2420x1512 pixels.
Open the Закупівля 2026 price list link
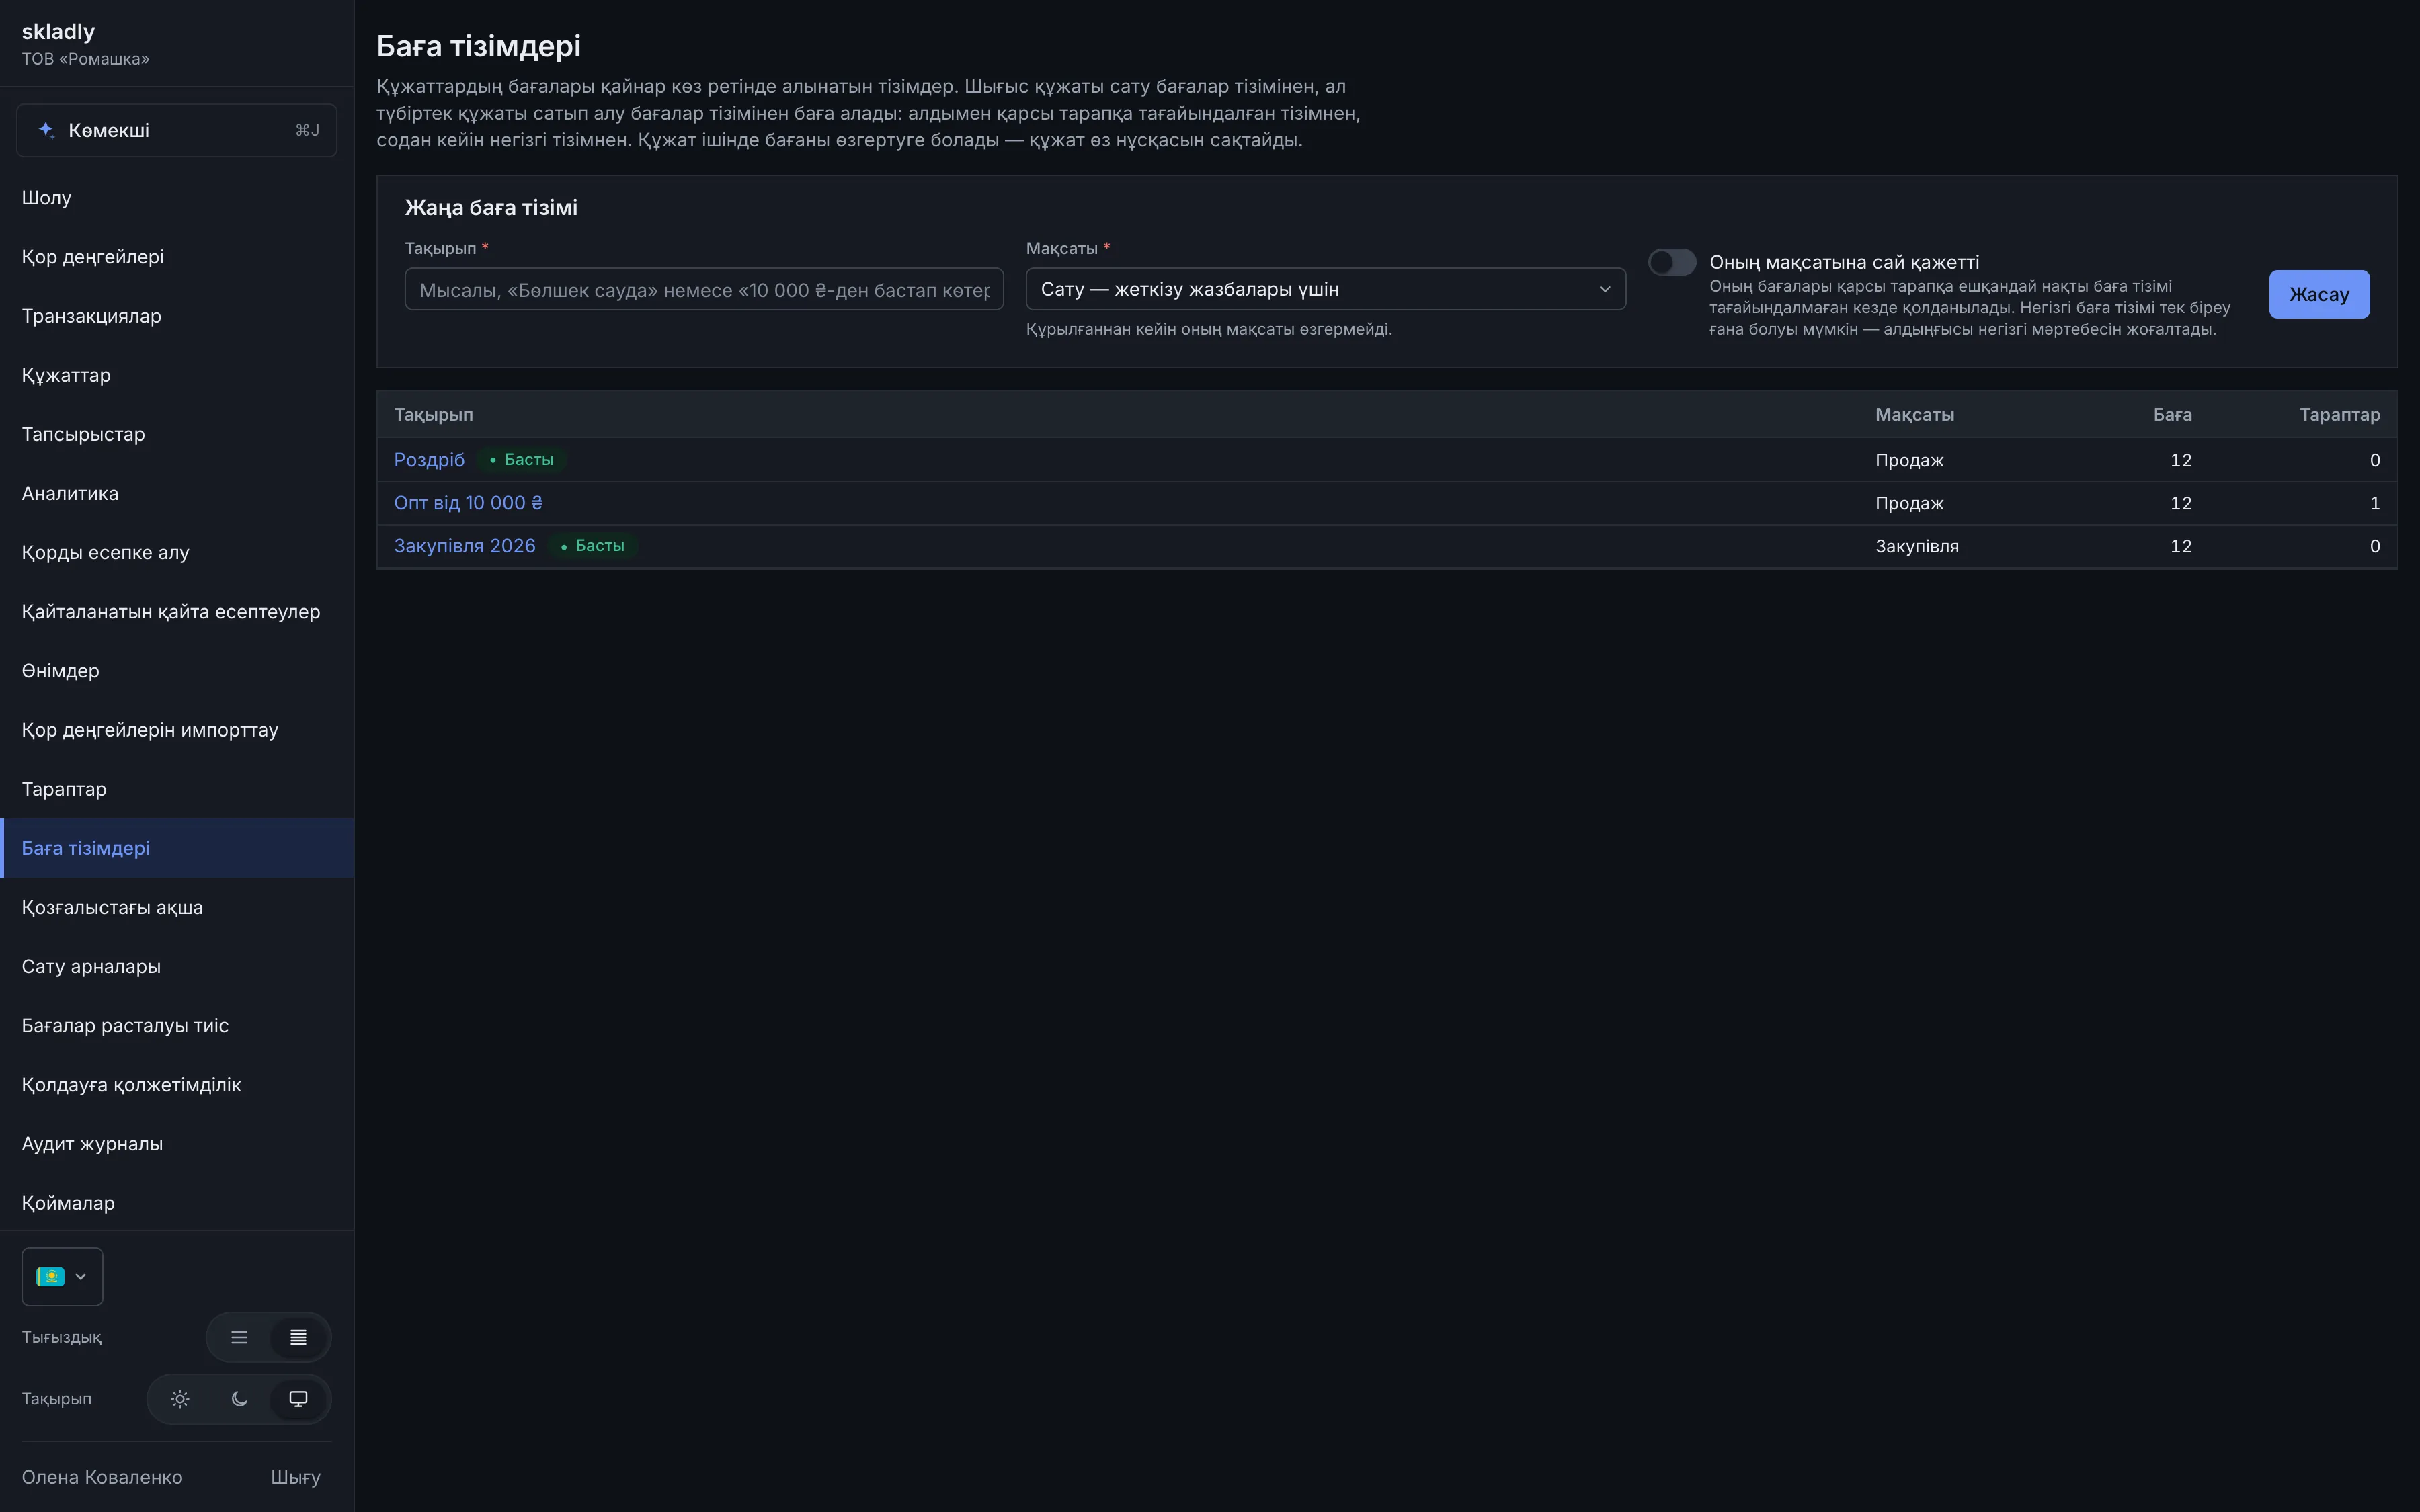[x=465, y=546]
